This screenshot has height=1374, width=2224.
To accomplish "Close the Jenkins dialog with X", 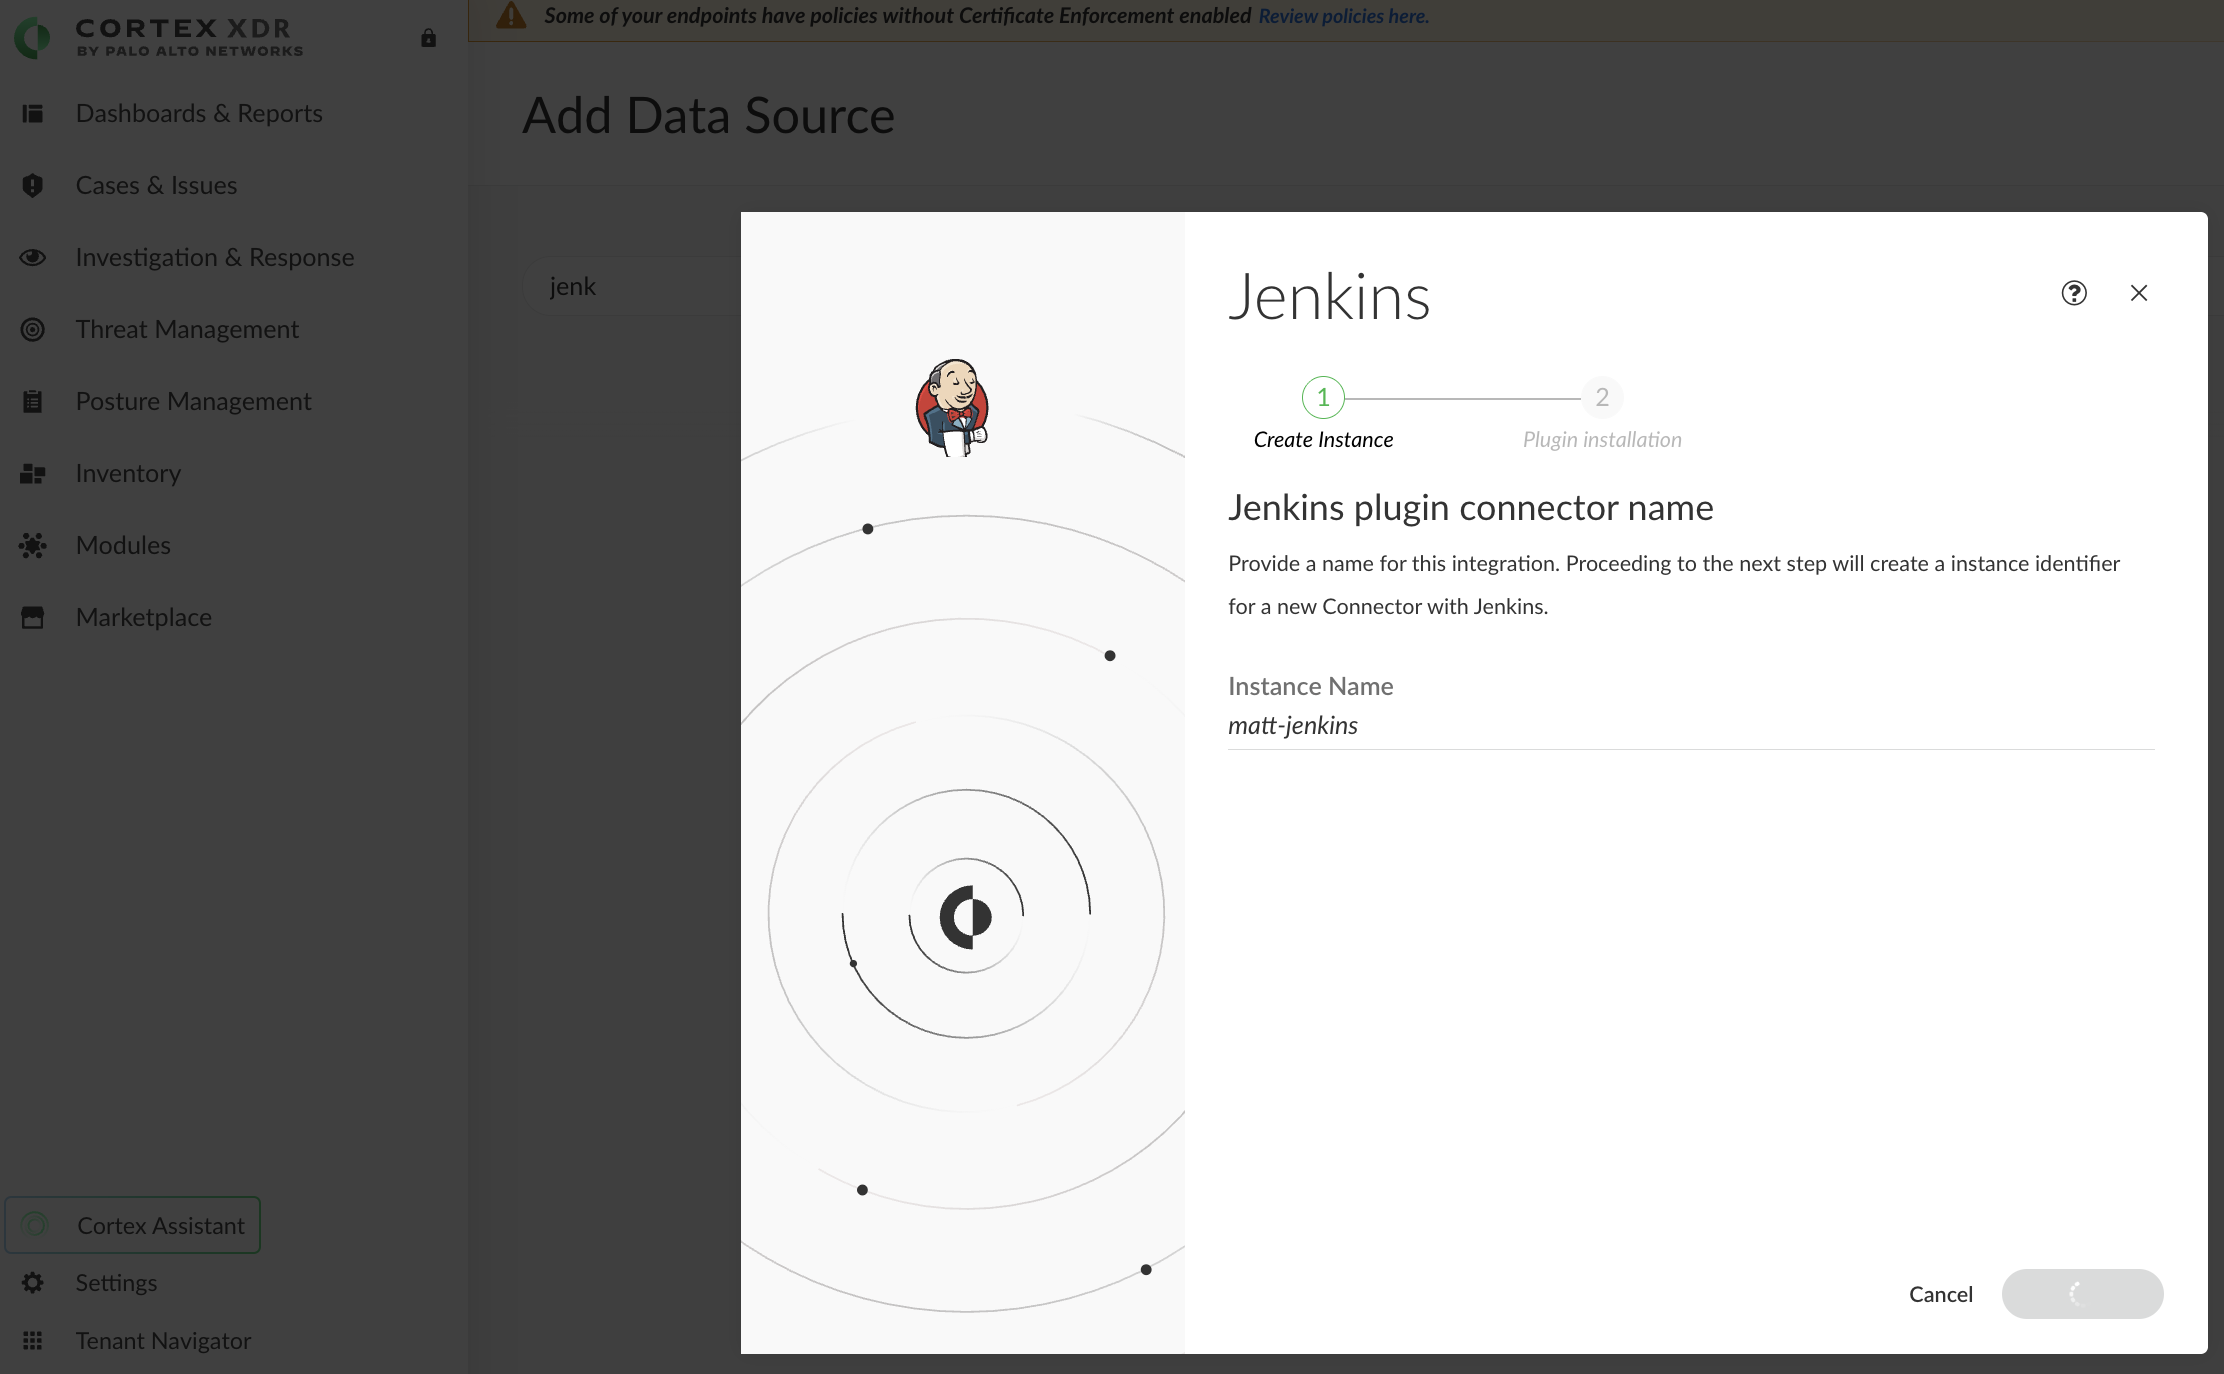I will [x=2139, y=293].
